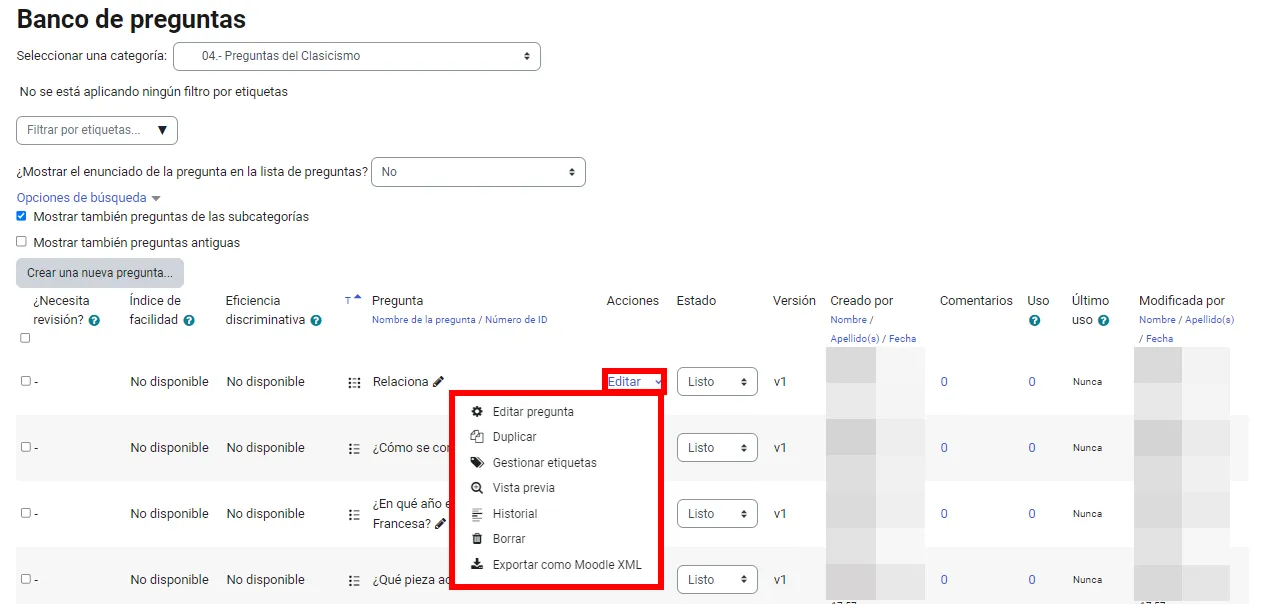Screen dimensions: 1267x604
Task: Click the trash icon for Borrar
Action: click(477, 539)
